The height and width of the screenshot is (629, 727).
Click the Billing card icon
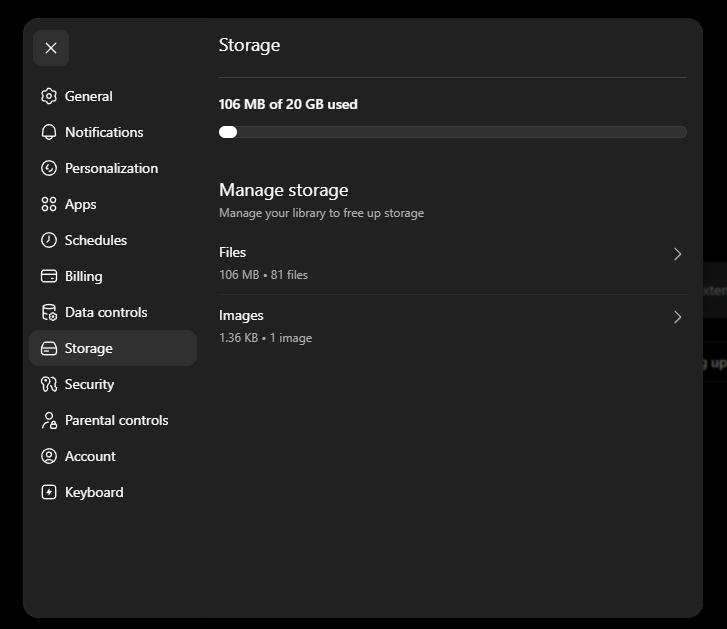(x=49, y=276)
